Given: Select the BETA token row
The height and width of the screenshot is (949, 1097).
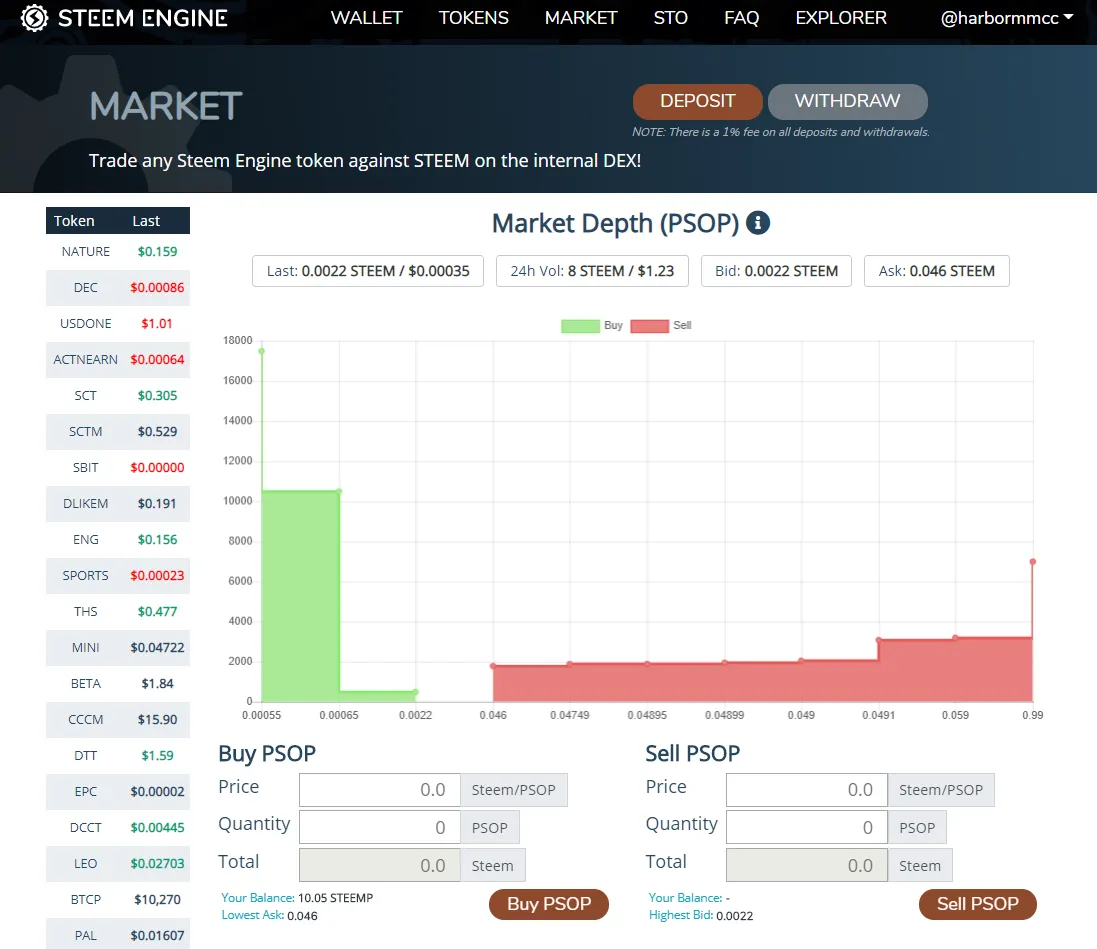Looking at the screenshot, I should click(118, 684).
